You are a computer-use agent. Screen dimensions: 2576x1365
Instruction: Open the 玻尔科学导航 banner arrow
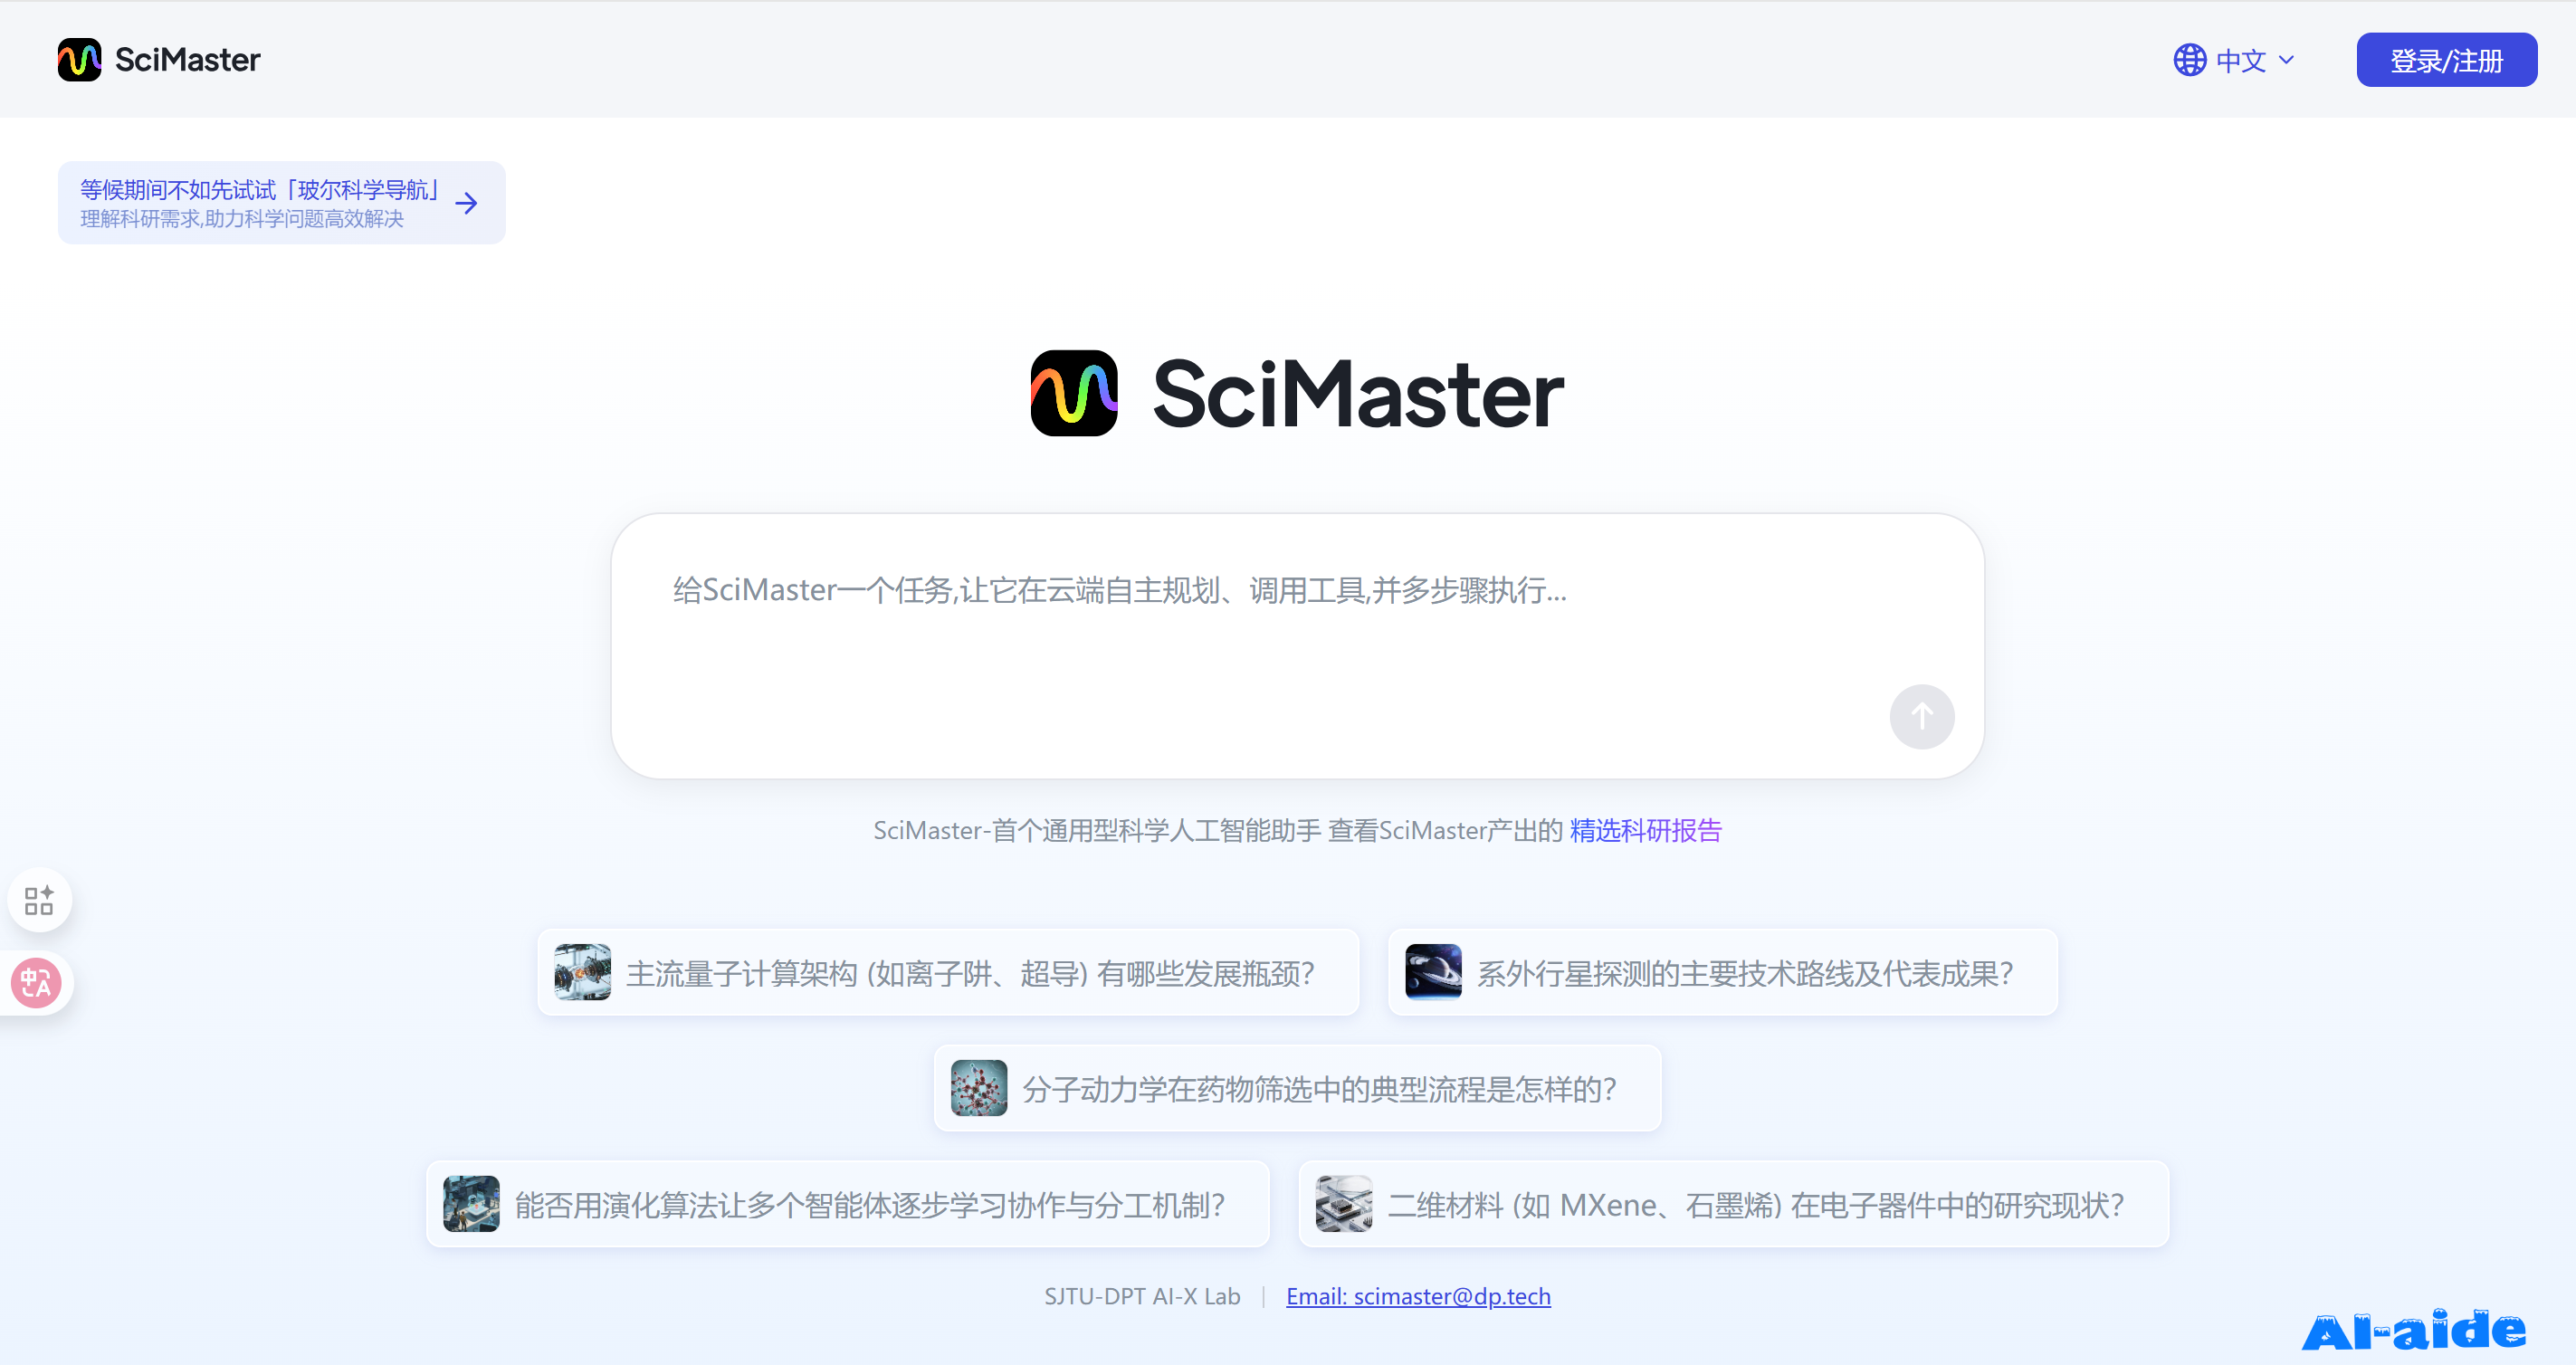click(466, 204)
